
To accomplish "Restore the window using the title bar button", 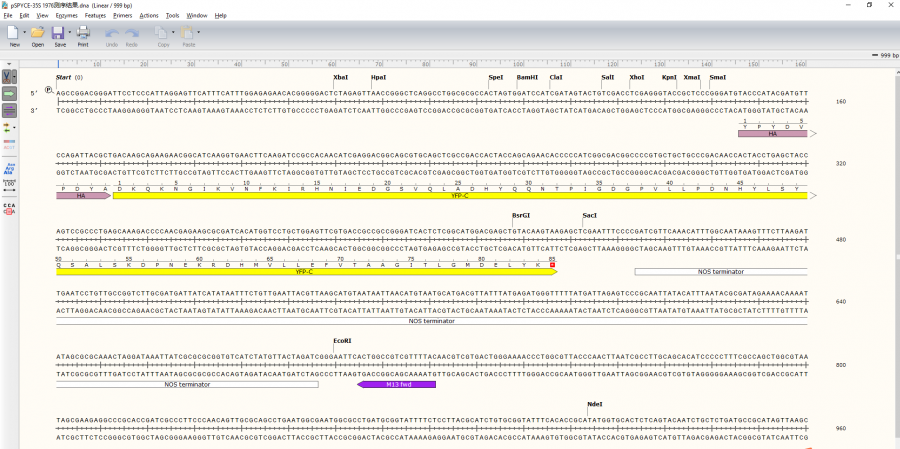I will [870, 5].
